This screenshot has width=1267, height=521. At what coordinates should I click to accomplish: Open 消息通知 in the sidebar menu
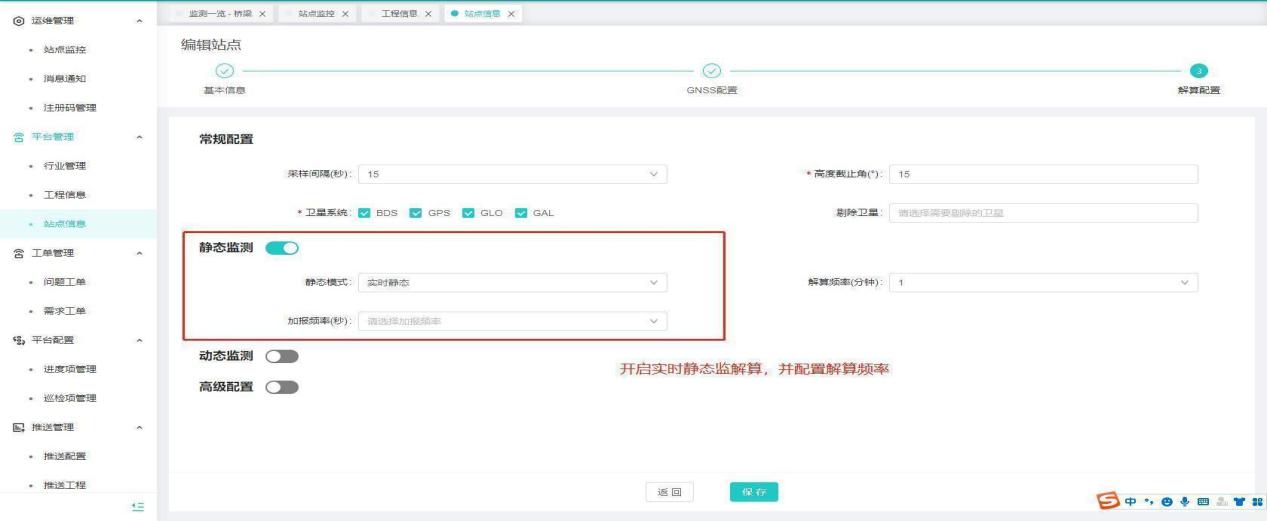click(x=64, y=78)
